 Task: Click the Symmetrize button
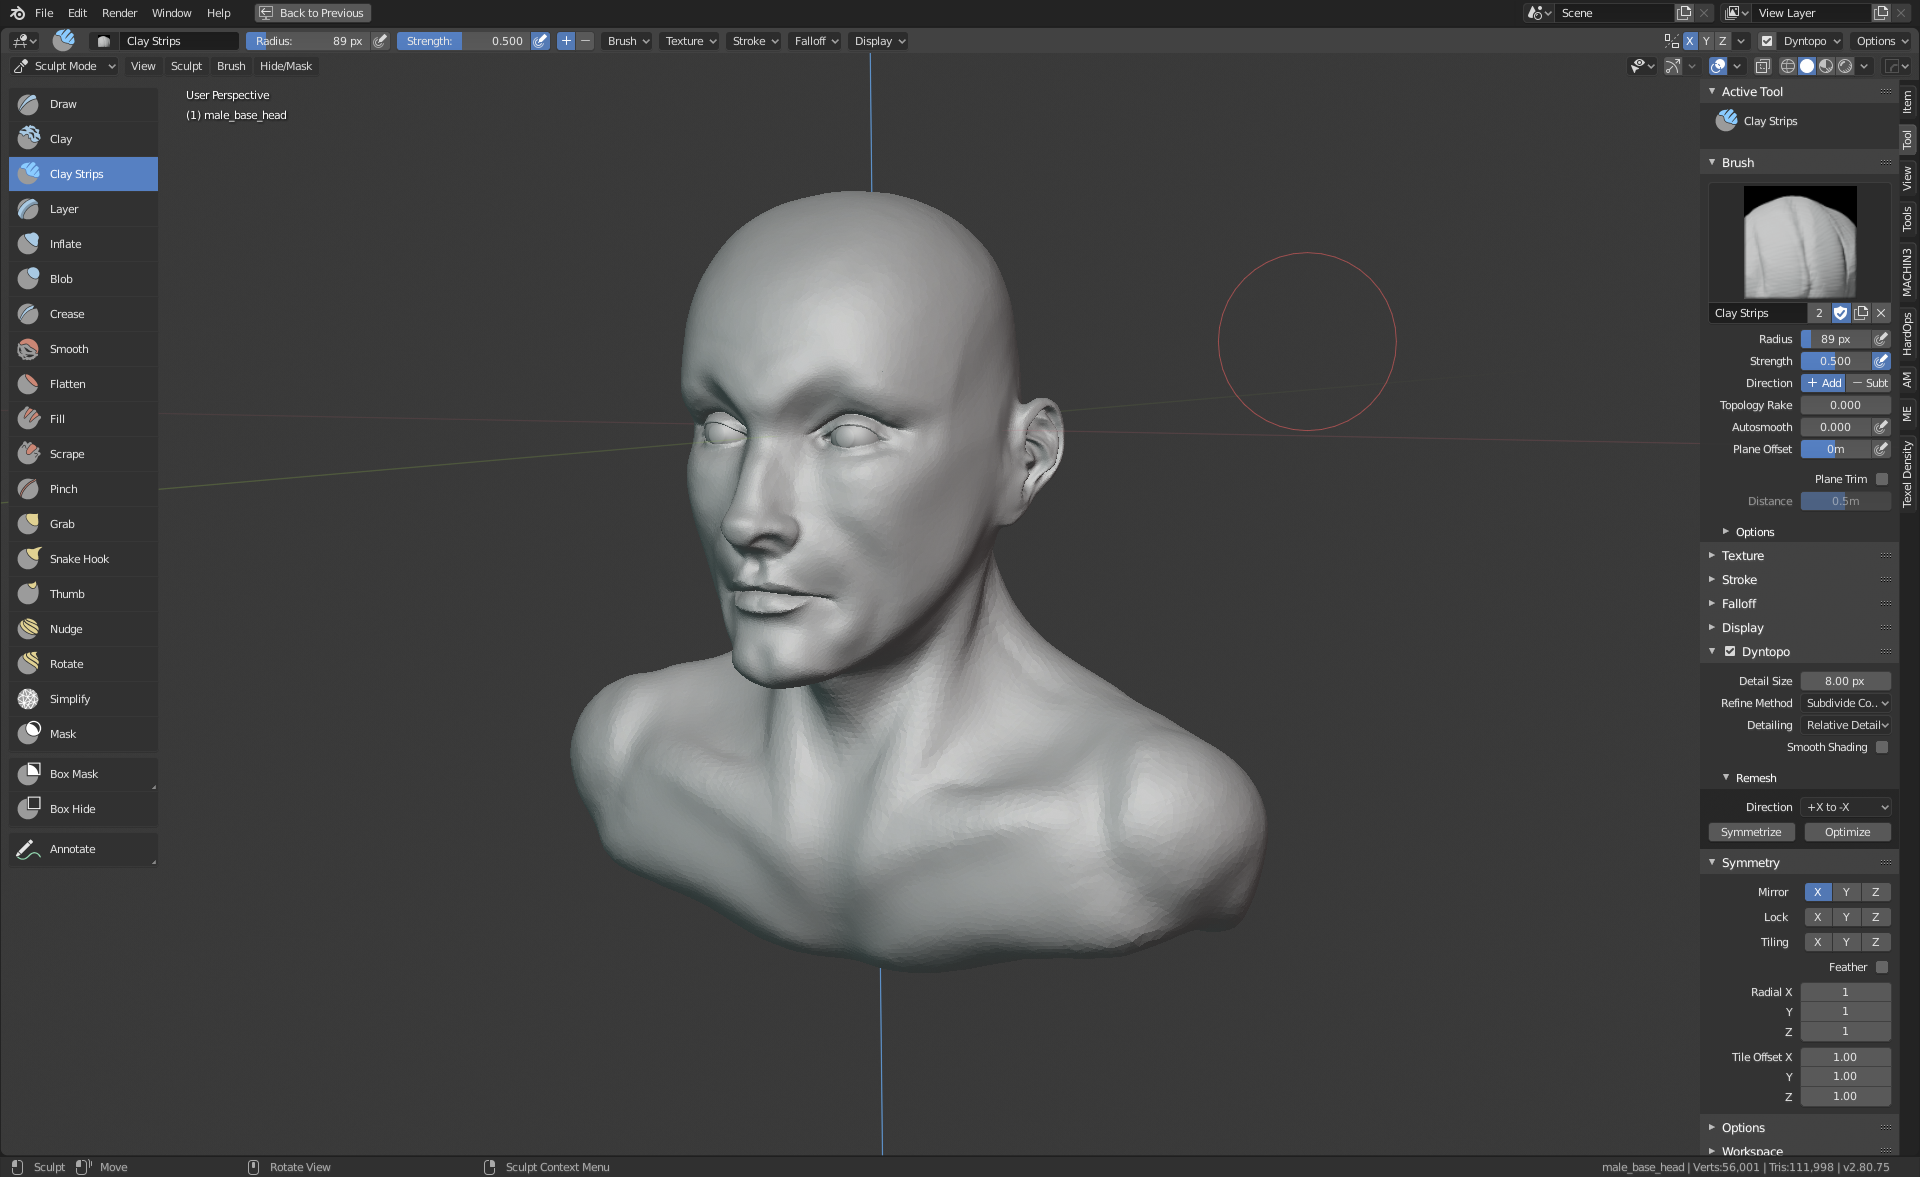pos(1751,832)
